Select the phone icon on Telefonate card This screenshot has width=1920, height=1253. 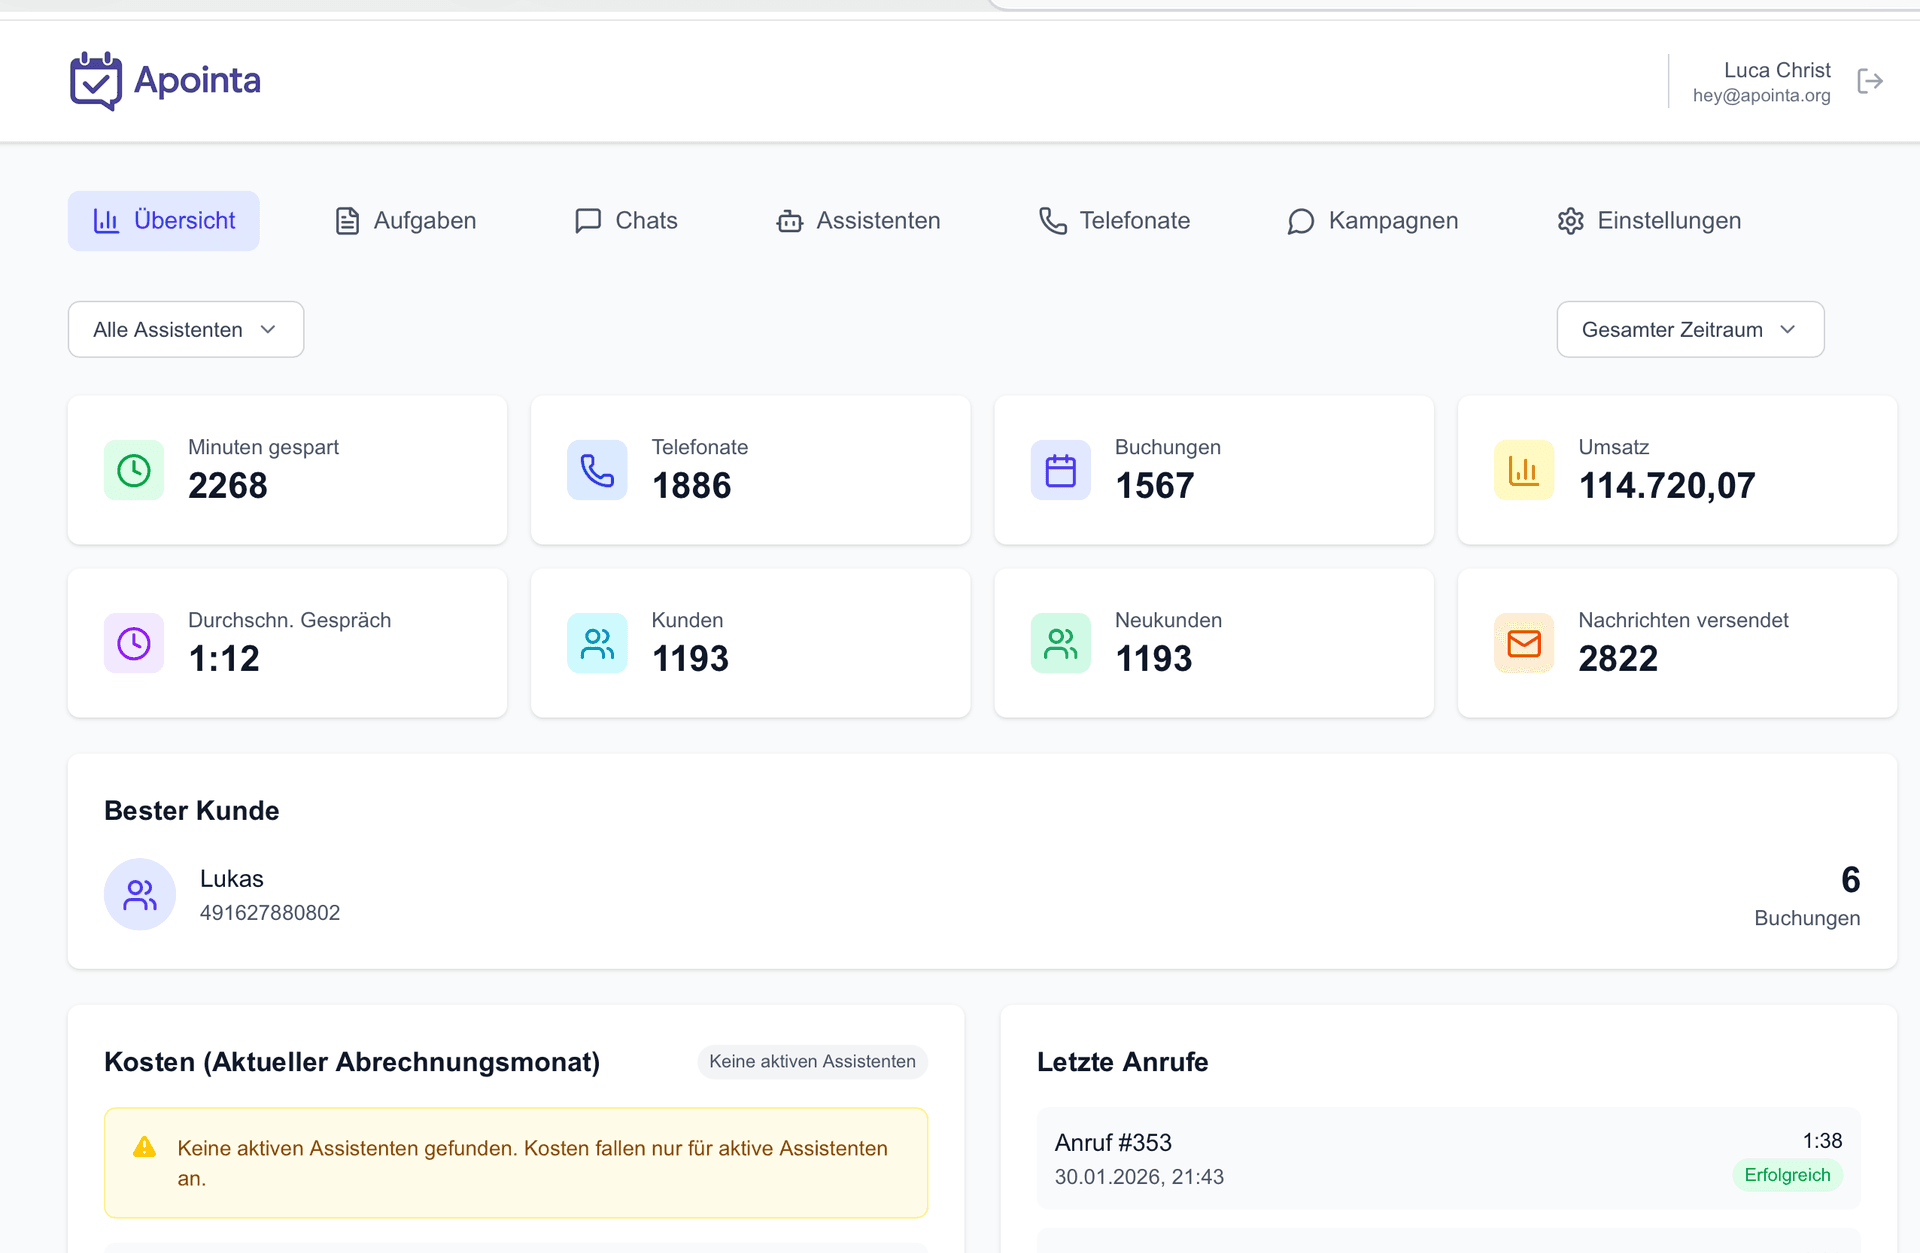pyautogui.click(x=596, y=470)
